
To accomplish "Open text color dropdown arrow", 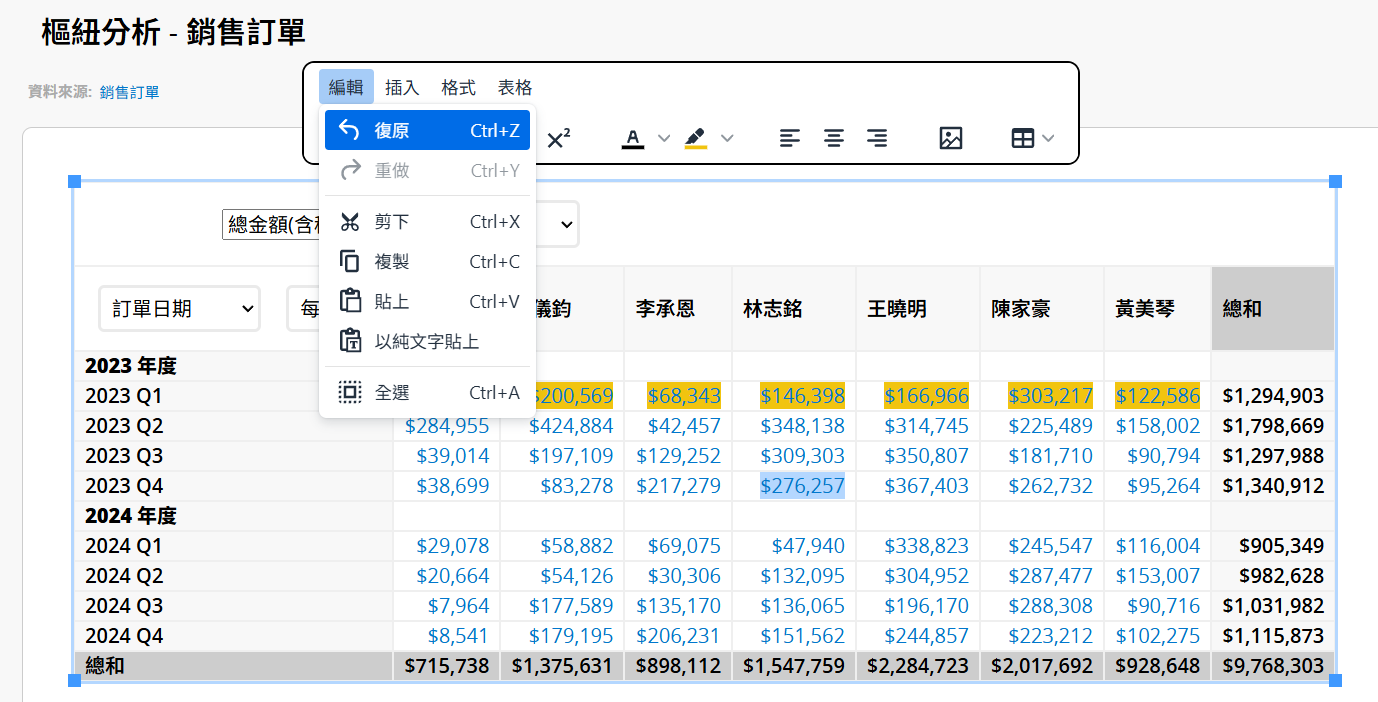I will click(664, 139).
